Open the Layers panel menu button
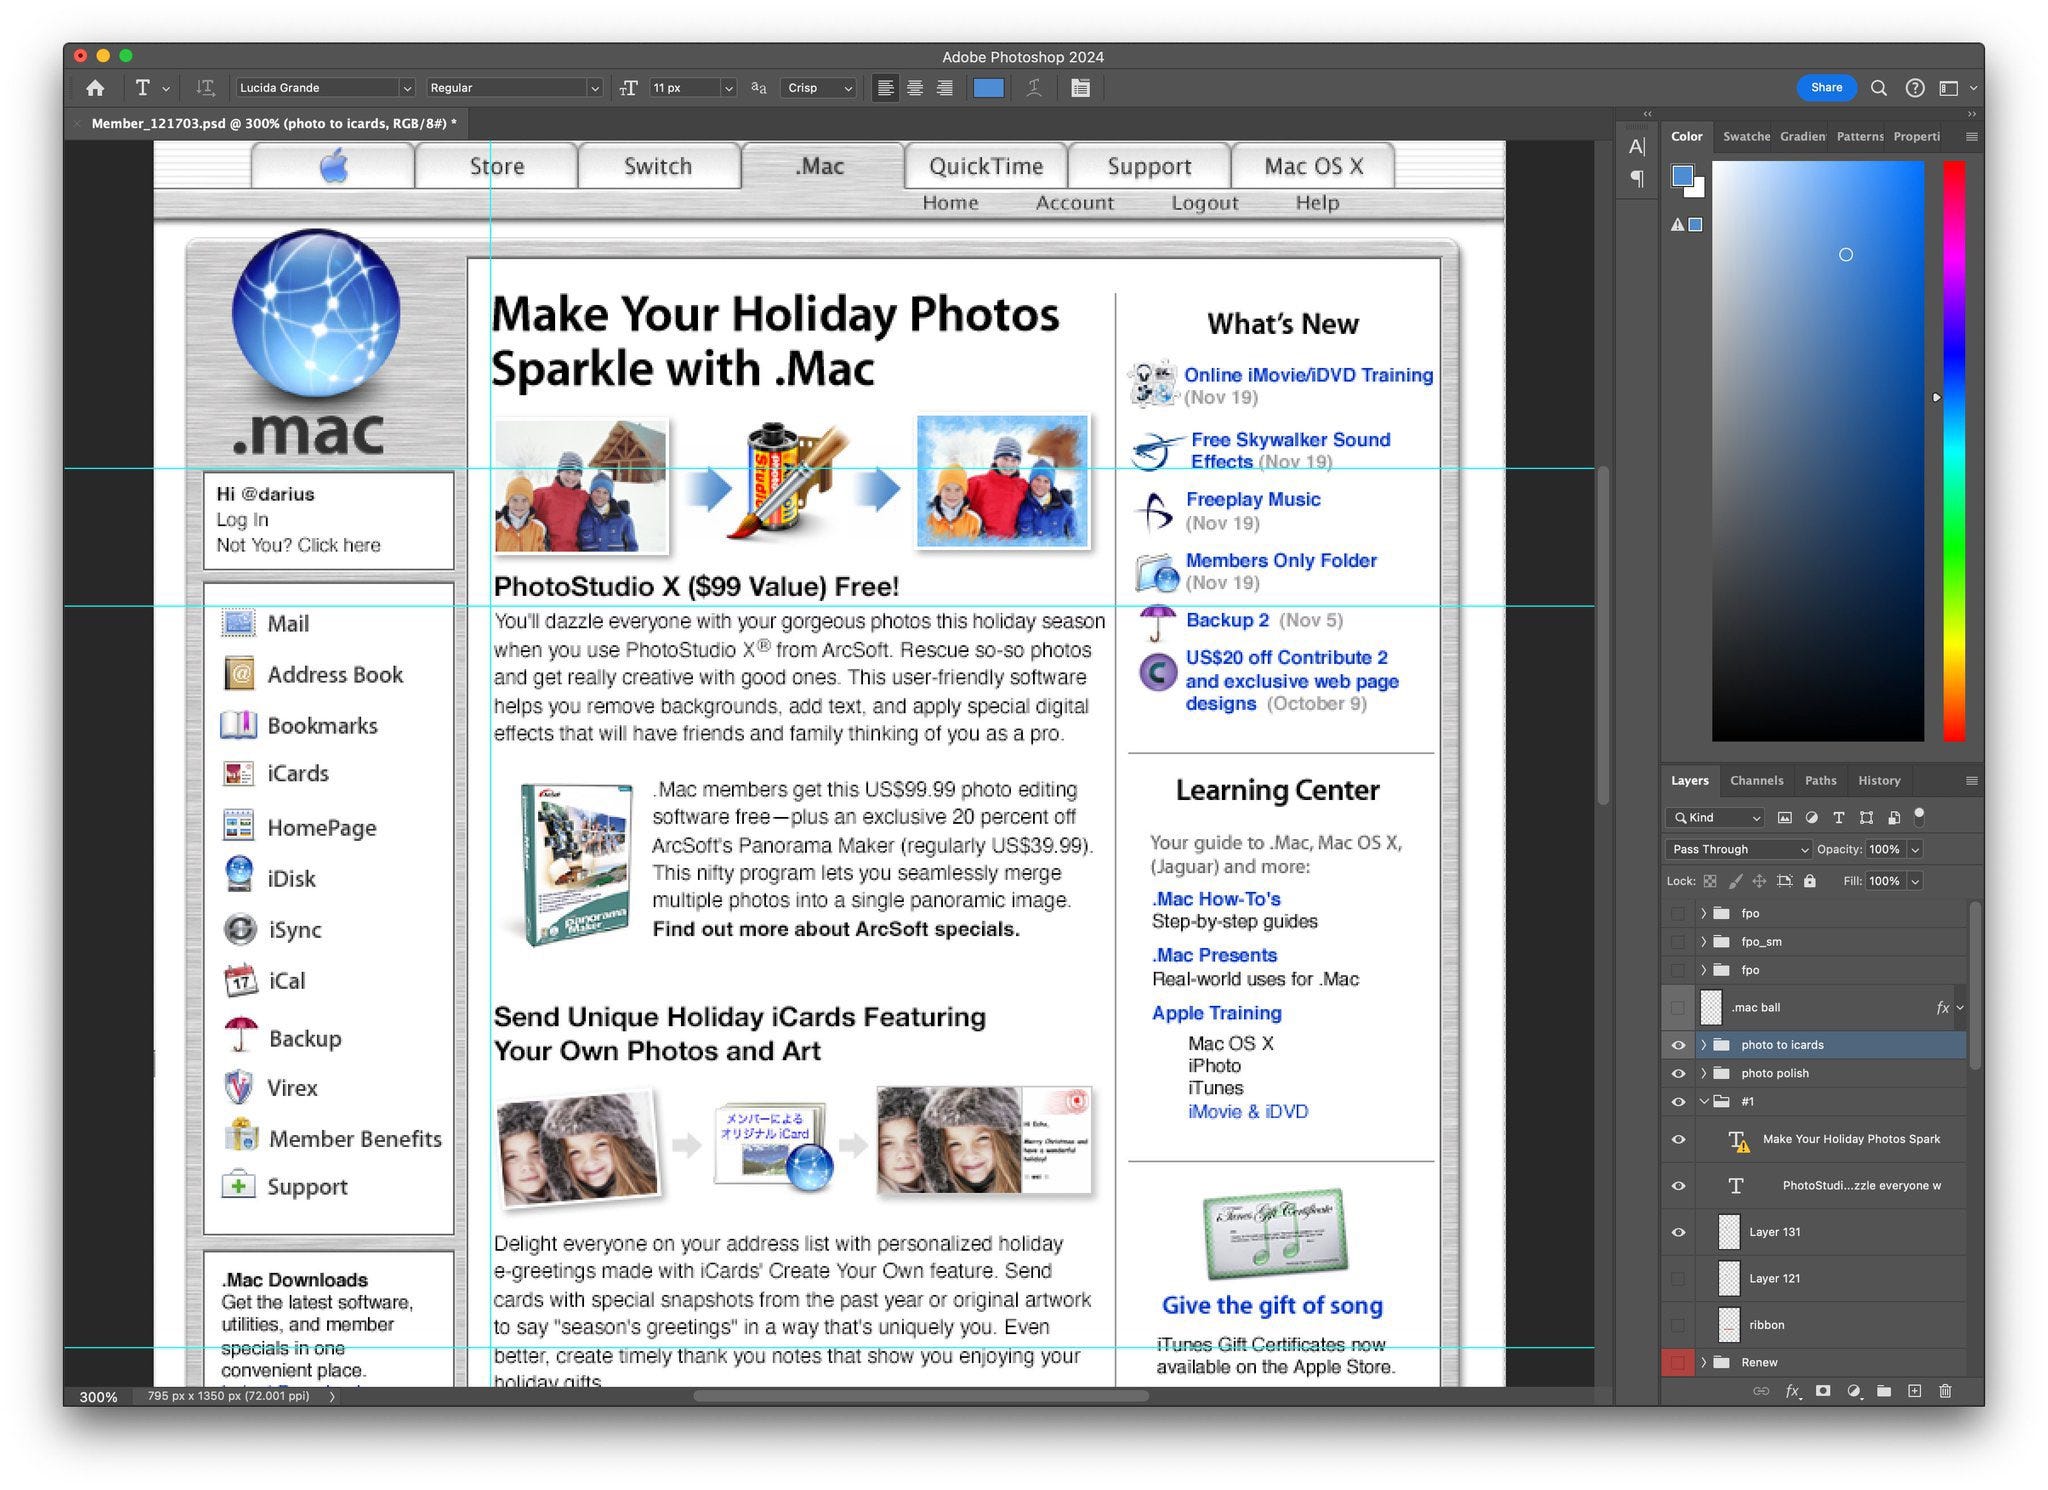The height and width of the screenshot is (1490, 2048). (x=1971, y=780)
